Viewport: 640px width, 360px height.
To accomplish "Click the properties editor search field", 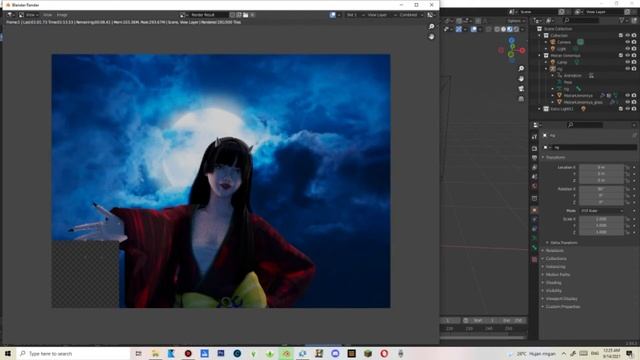I will (x=584, y=125).
